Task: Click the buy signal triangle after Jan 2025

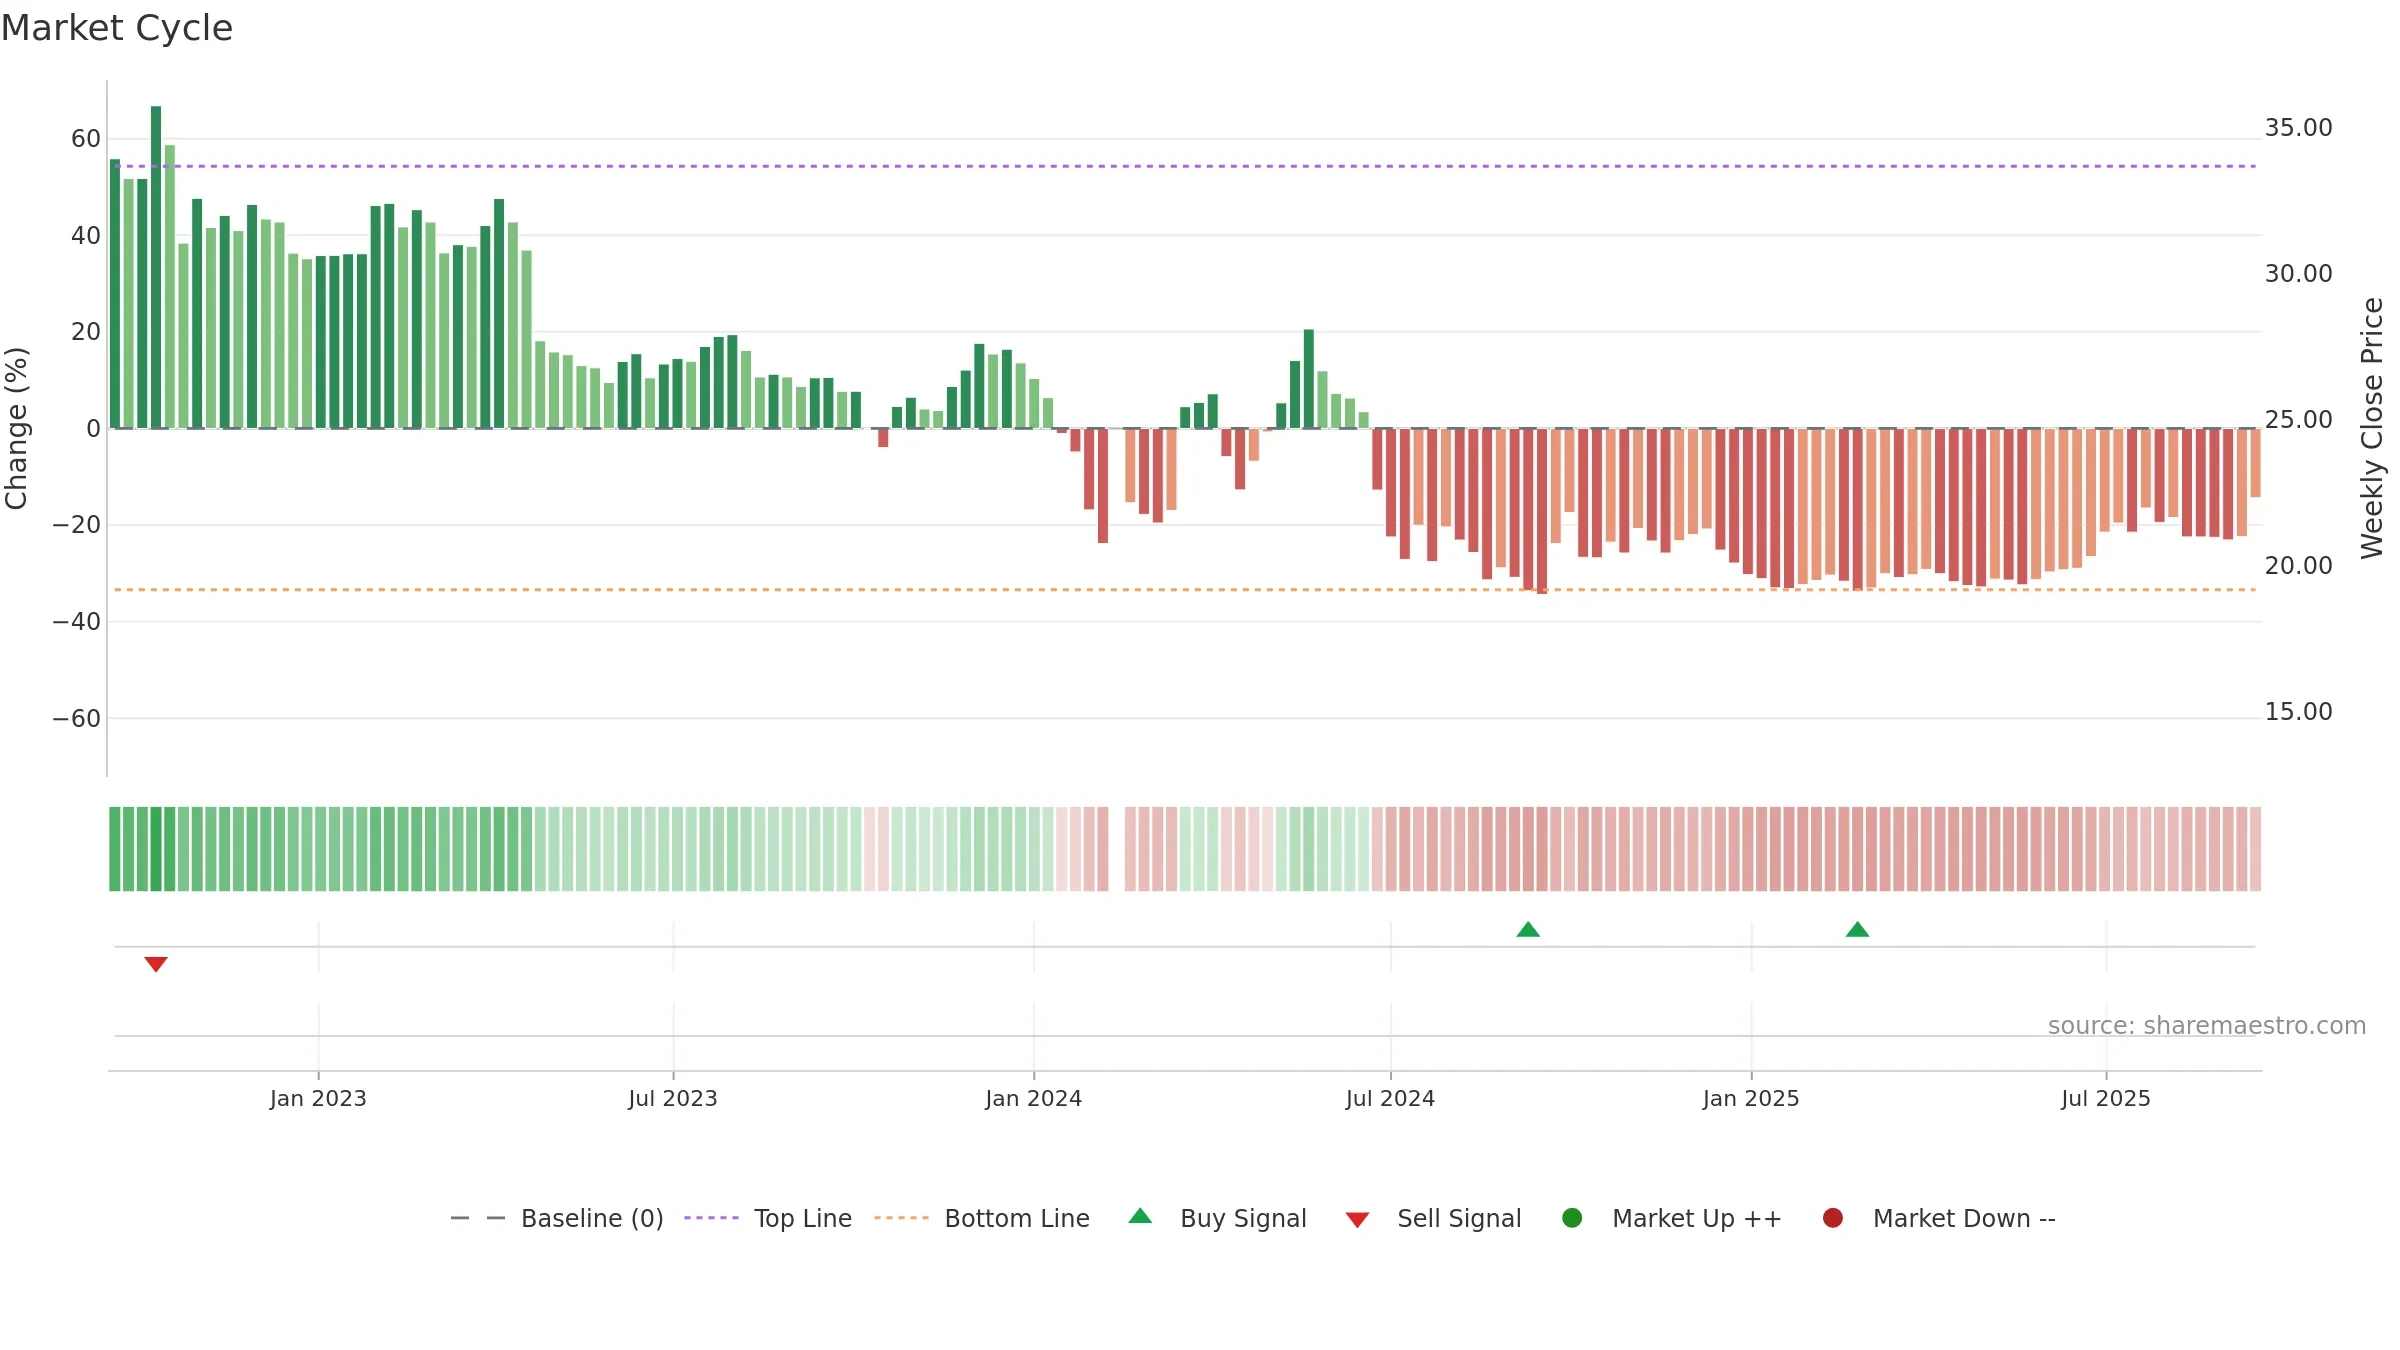Action: [x=1857, y=929]
